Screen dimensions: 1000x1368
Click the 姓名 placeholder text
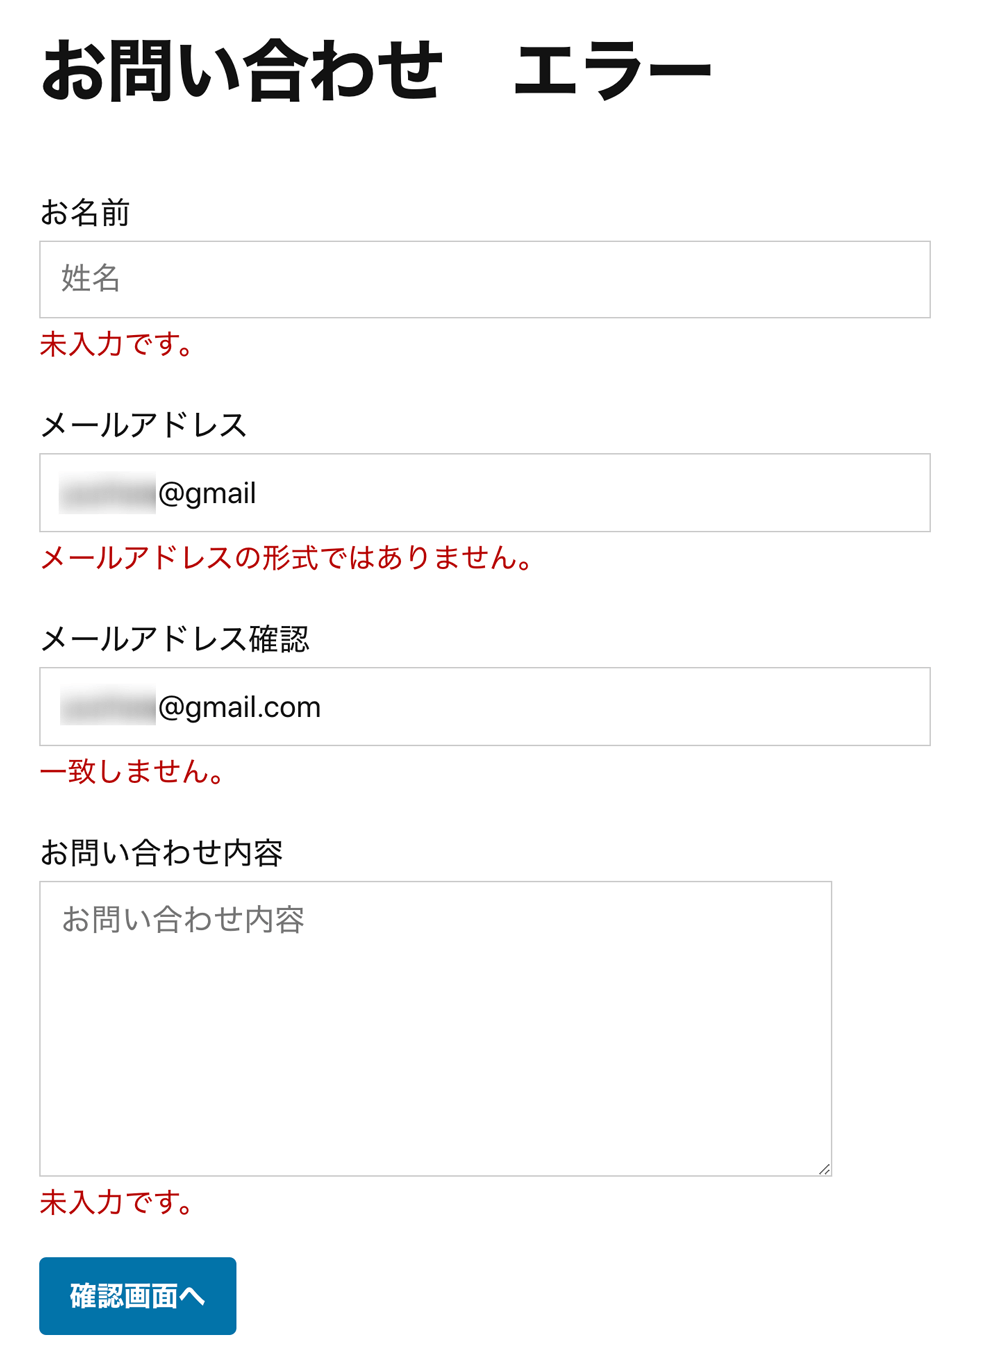[90, 280]
